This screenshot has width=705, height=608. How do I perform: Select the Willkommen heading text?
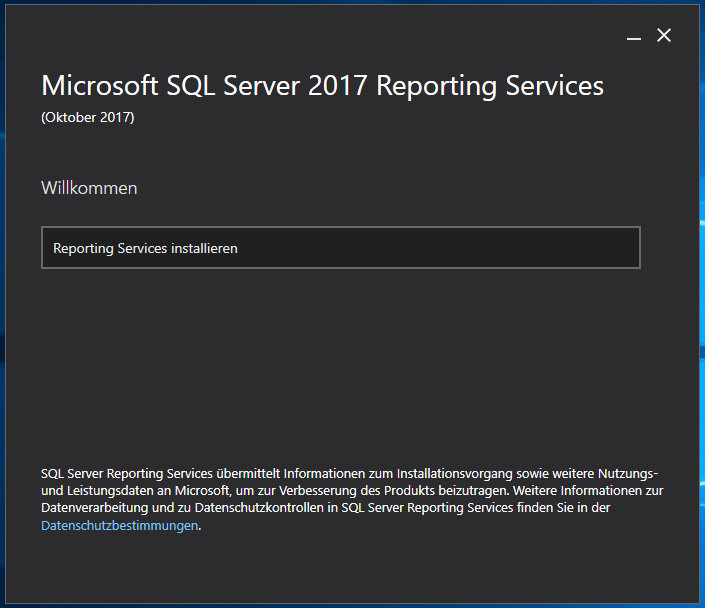click(x=89, y=188)
